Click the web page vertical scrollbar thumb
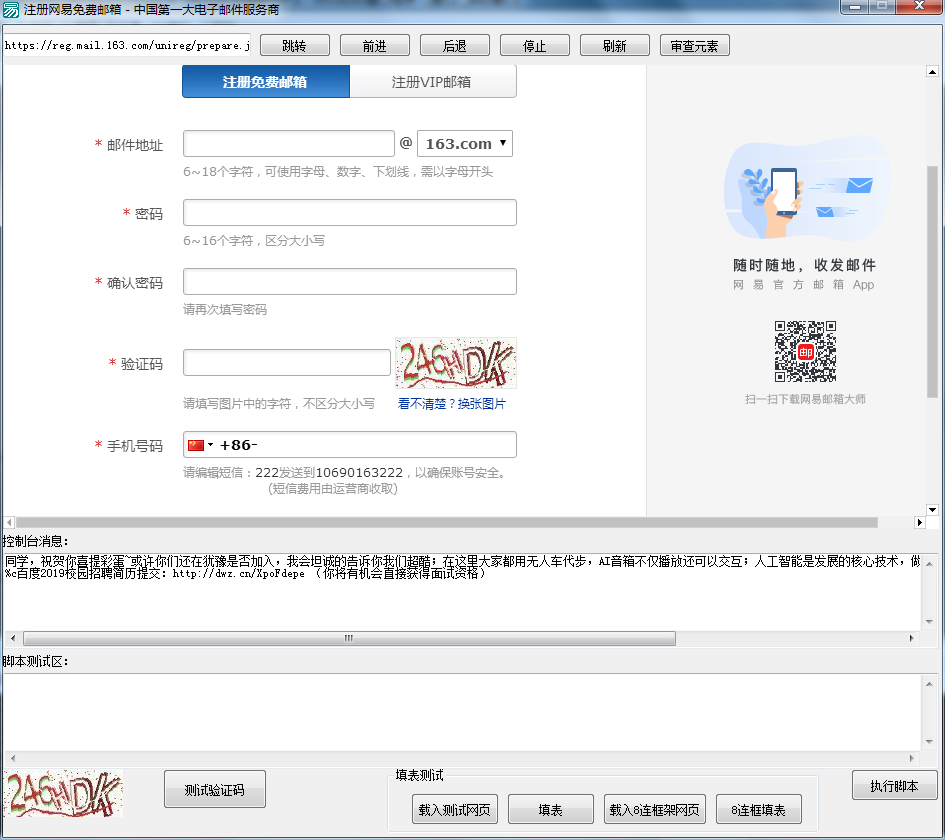The image size is (945, 840). (932, 280)
